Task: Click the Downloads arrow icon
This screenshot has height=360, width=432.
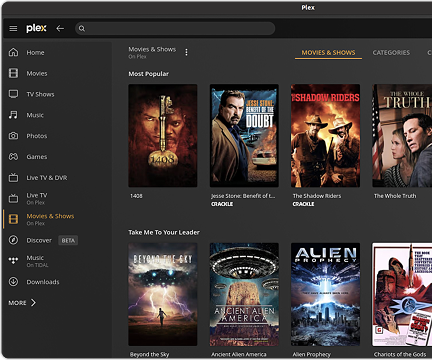Action: point(13,282)
